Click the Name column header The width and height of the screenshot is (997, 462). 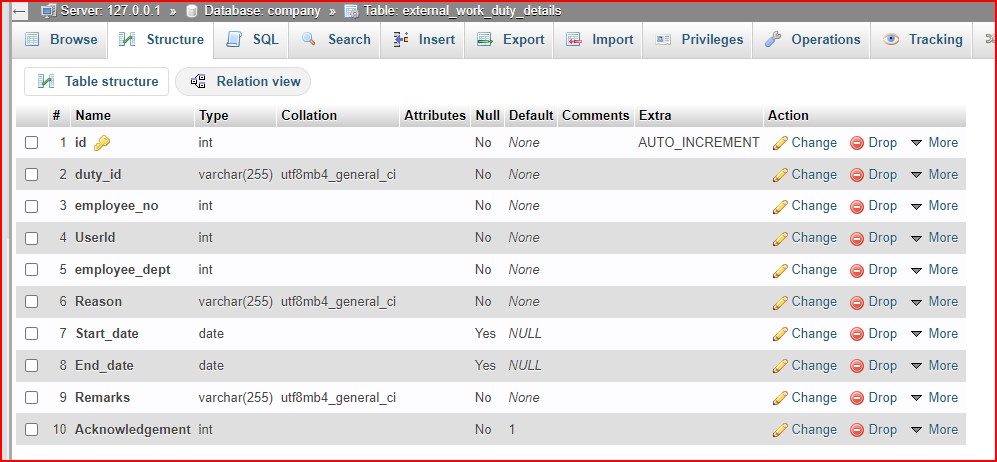(x=93, y=116)
